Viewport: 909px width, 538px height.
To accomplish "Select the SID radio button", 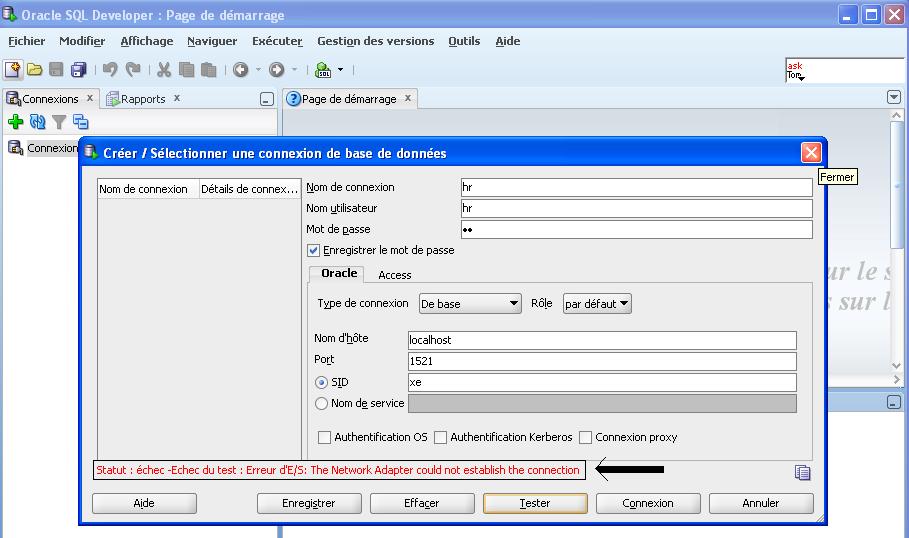I will tap(322, 383).
